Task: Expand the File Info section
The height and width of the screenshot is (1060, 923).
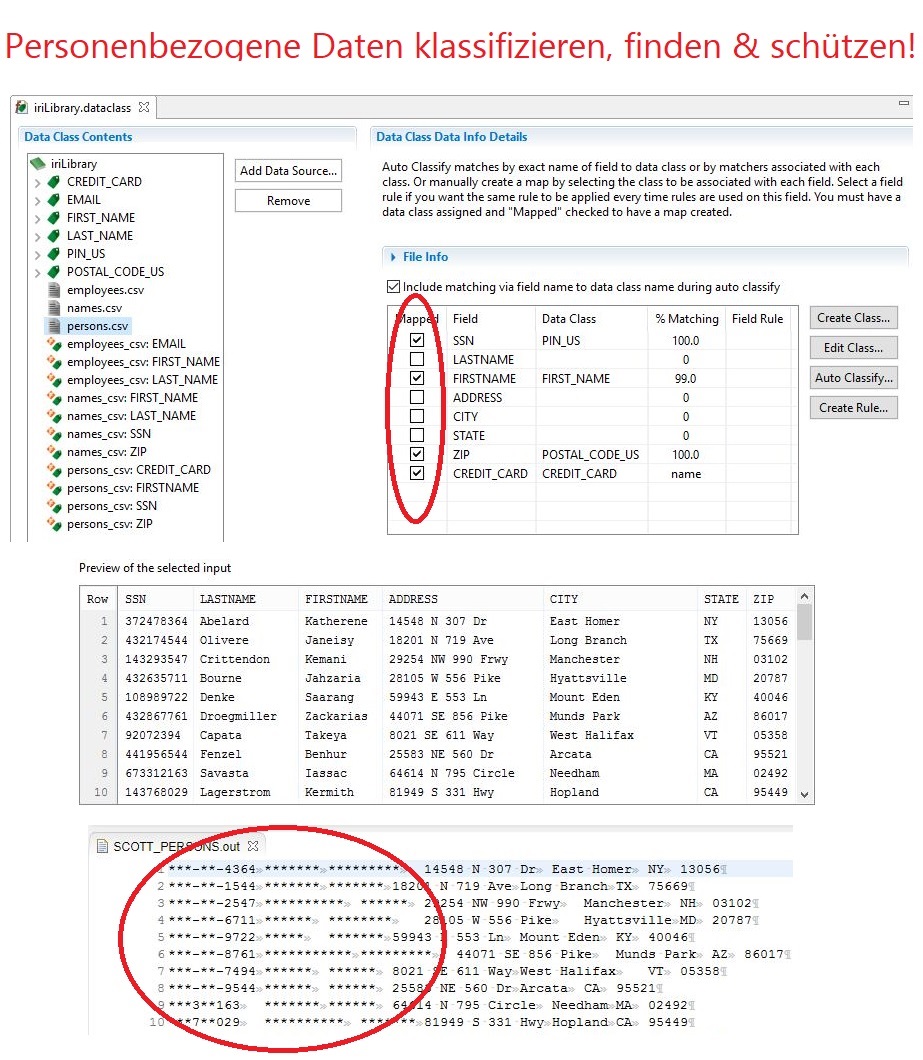Action: (x=393, y=257)
